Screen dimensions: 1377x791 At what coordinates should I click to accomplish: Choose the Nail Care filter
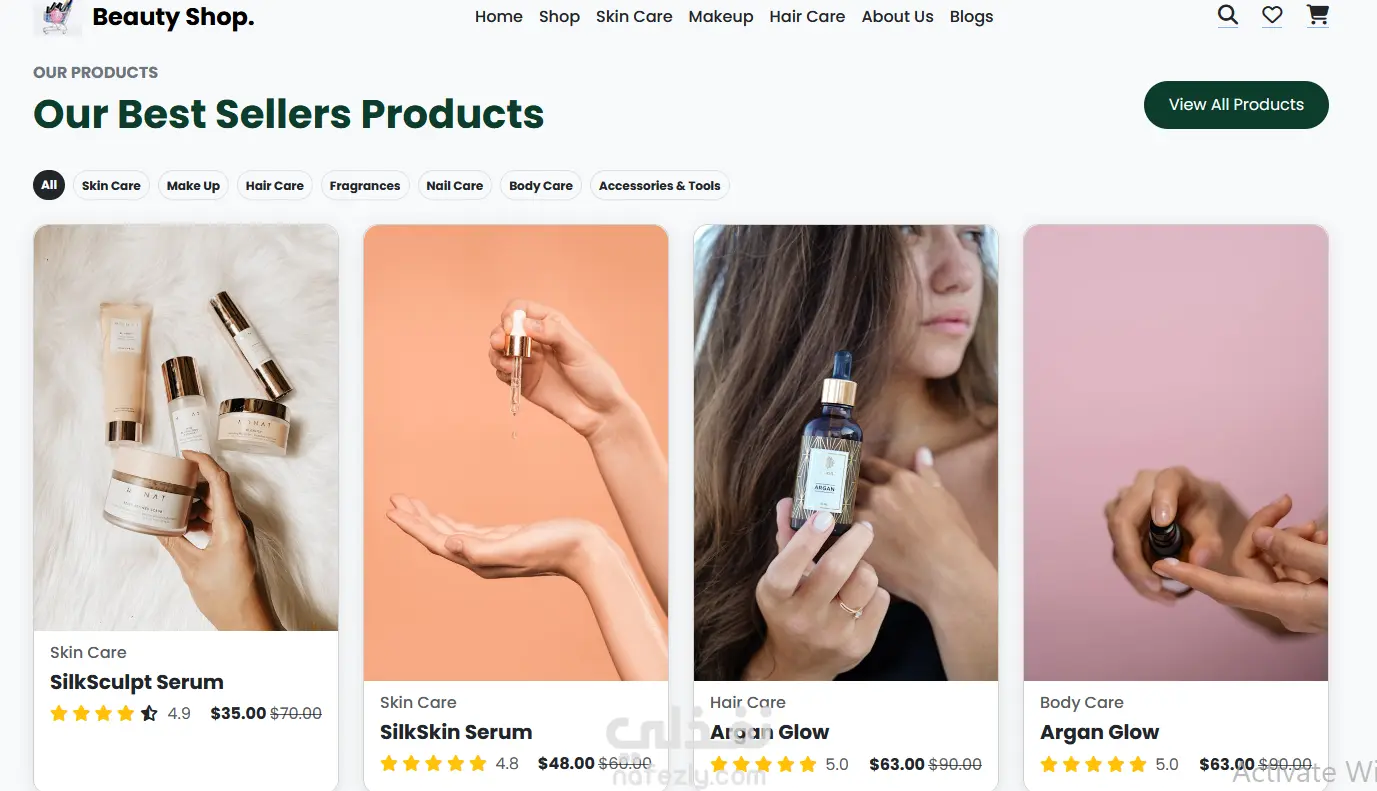(454, 185)
